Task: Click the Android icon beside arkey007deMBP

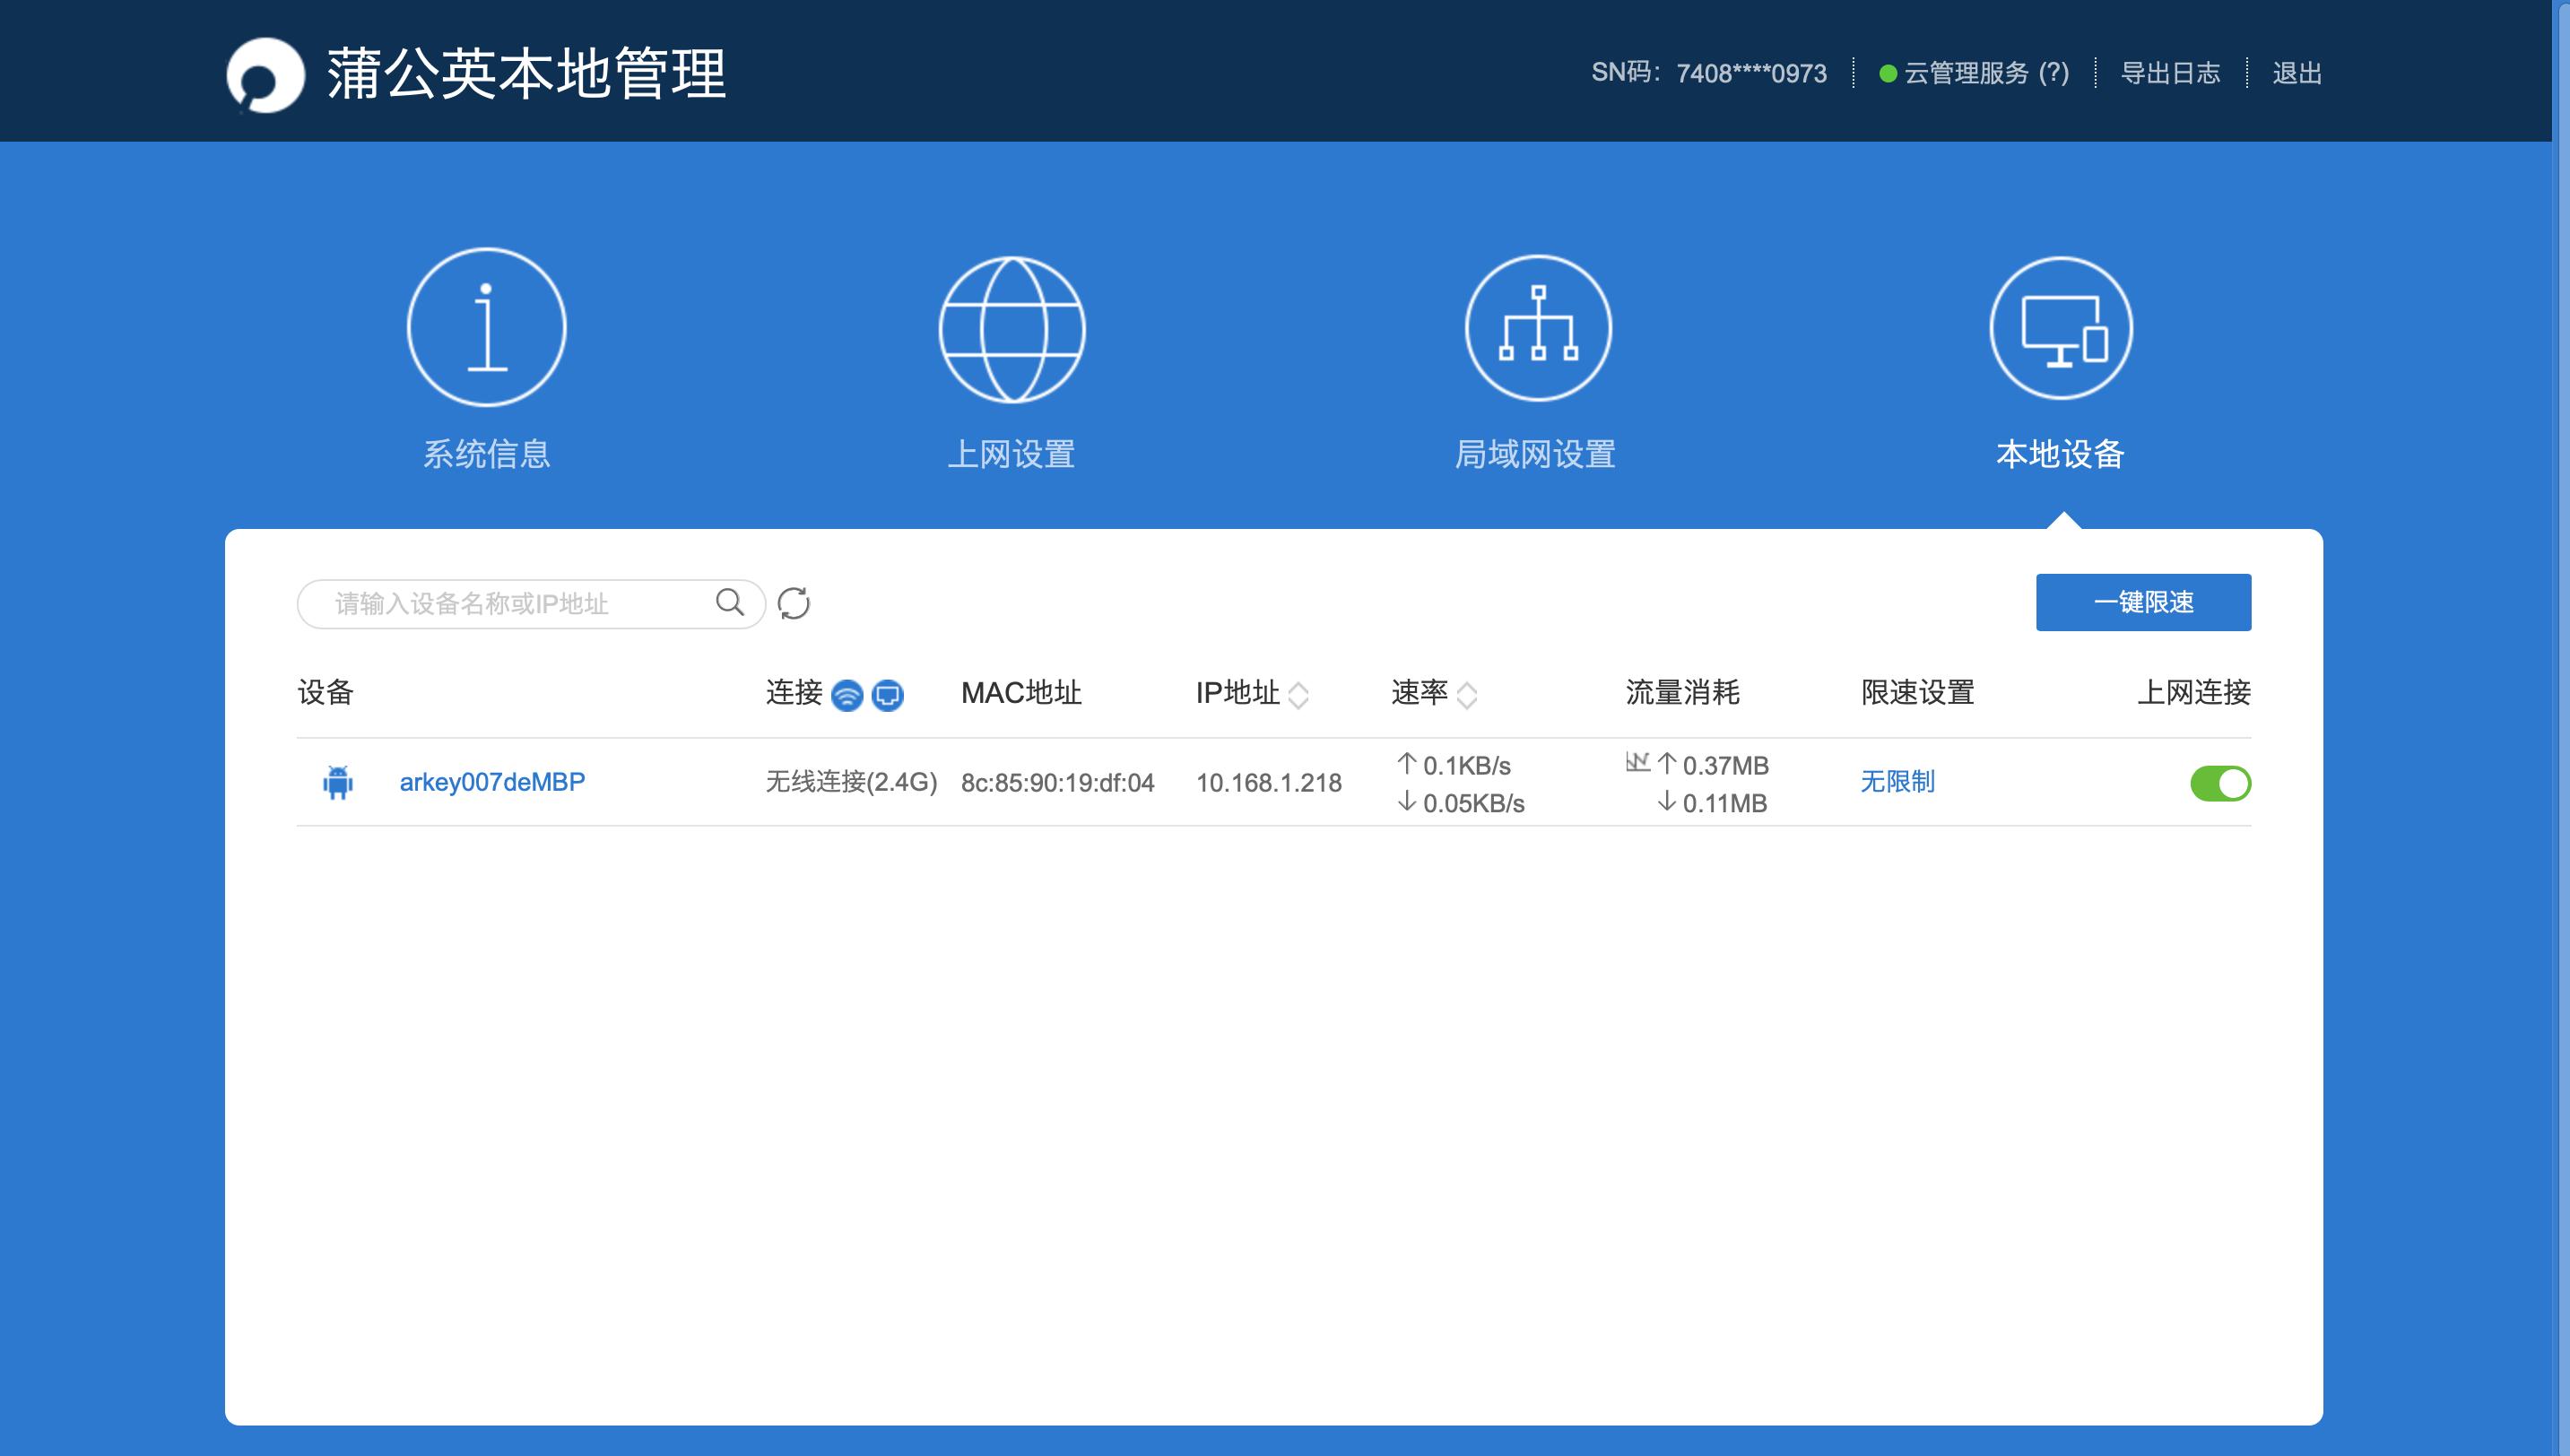Action: coord(338,782)
